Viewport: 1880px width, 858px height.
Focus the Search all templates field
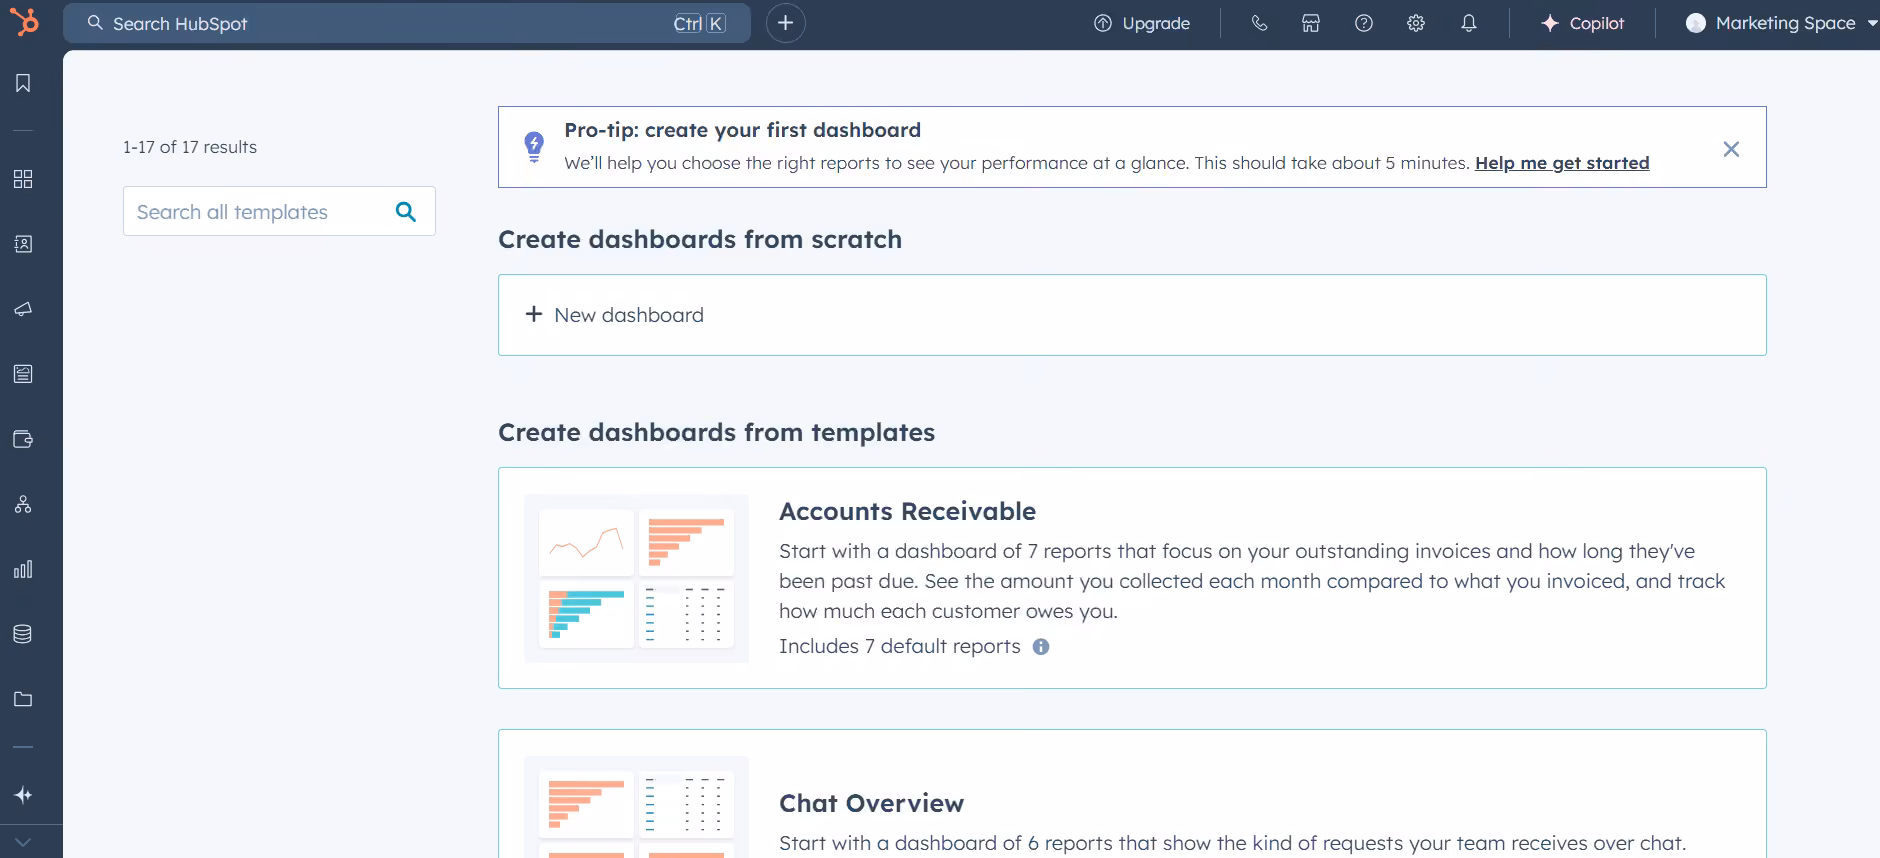(279, 211)
